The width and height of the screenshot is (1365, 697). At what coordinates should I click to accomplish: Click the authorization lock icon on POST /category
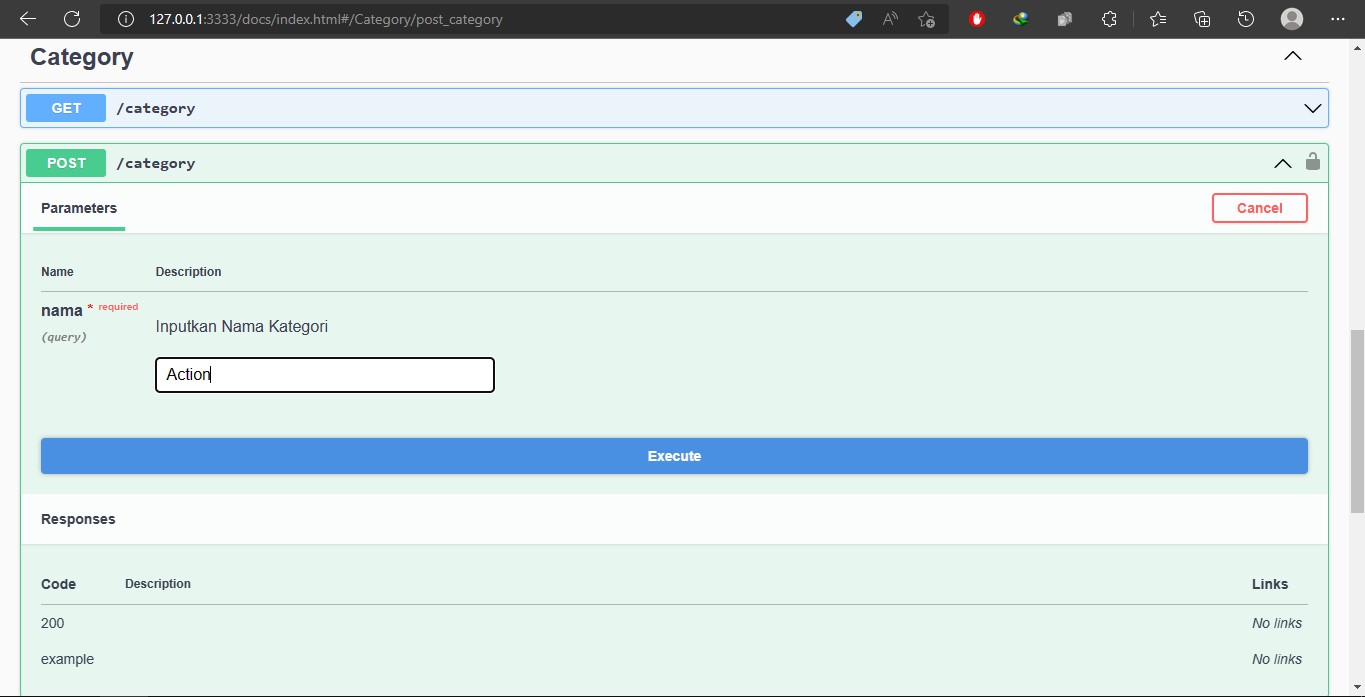1312,162
